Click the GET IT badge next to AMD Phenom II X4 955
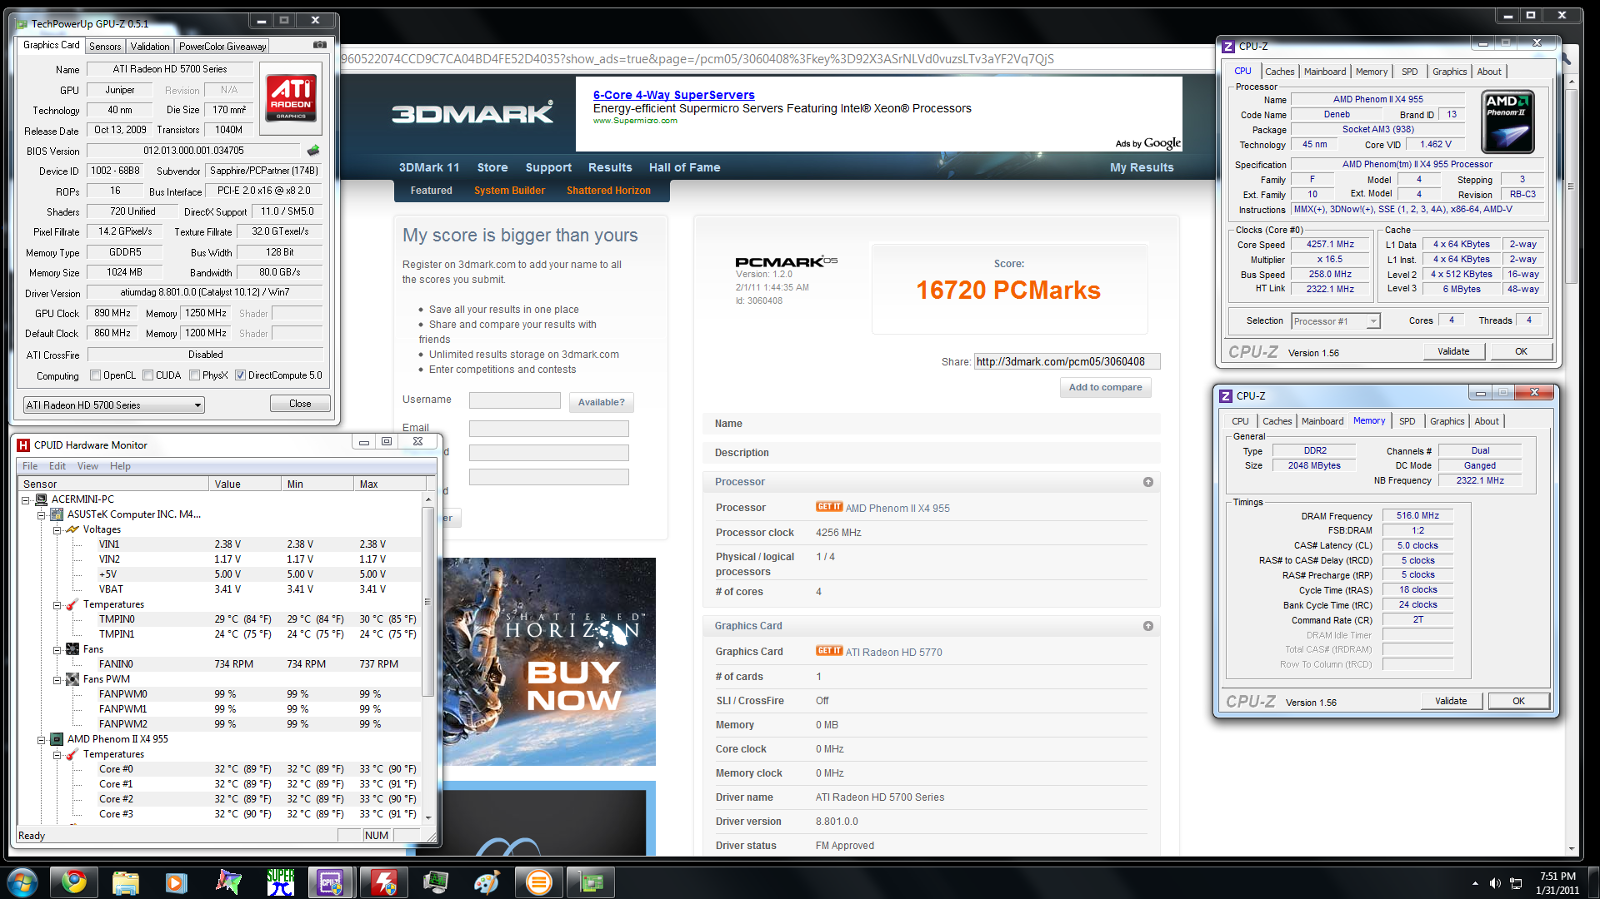Screen dimensions: 1600x899 829,507
